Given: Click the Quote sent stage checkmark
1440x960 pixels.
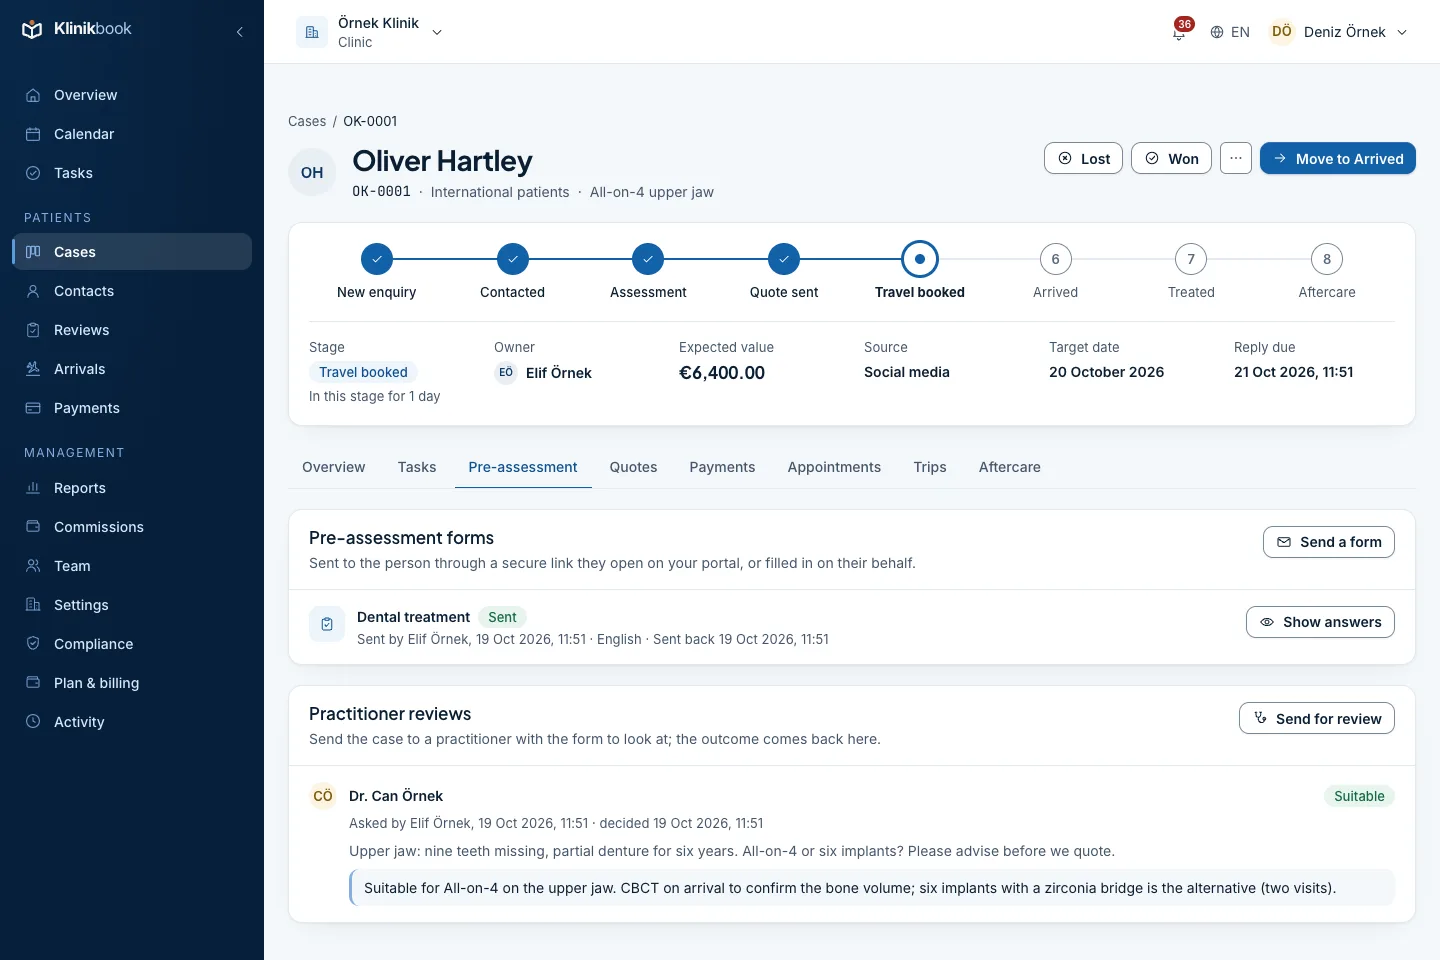Looking at the screenshot, I should 784,259.
